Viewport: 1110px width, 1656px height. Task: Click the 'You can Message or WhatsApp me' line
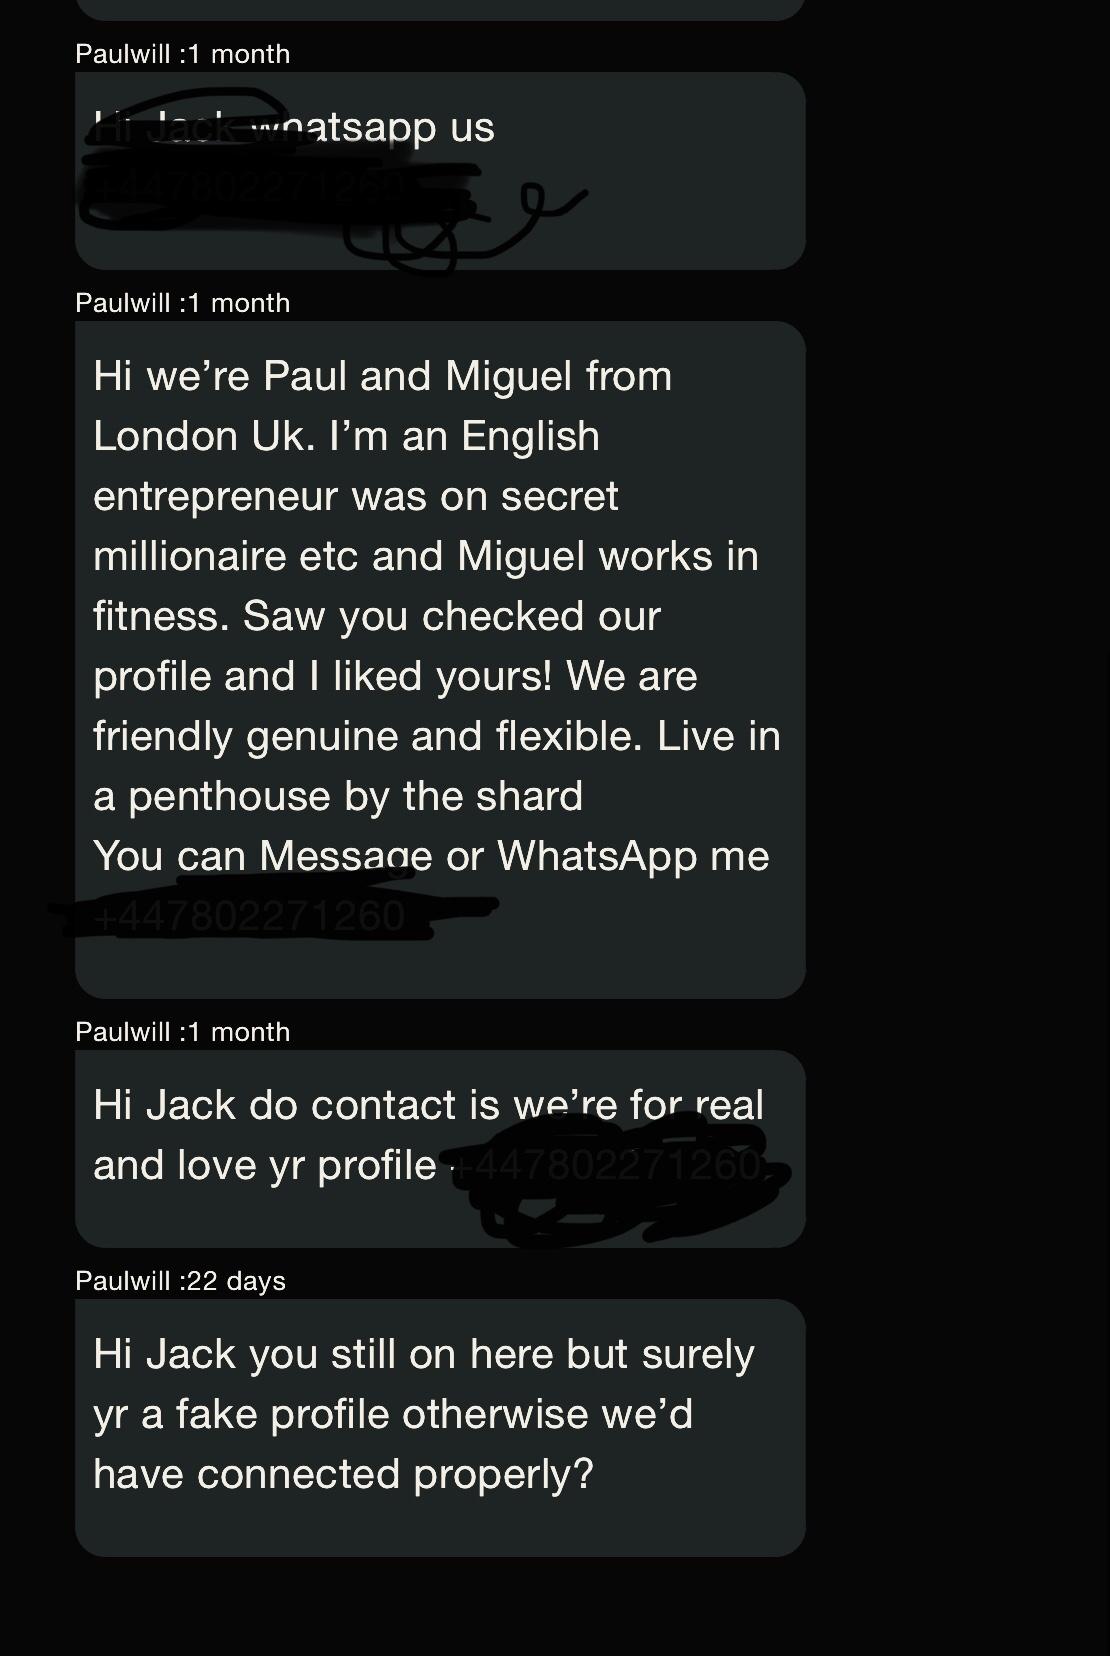pos(431,856)
